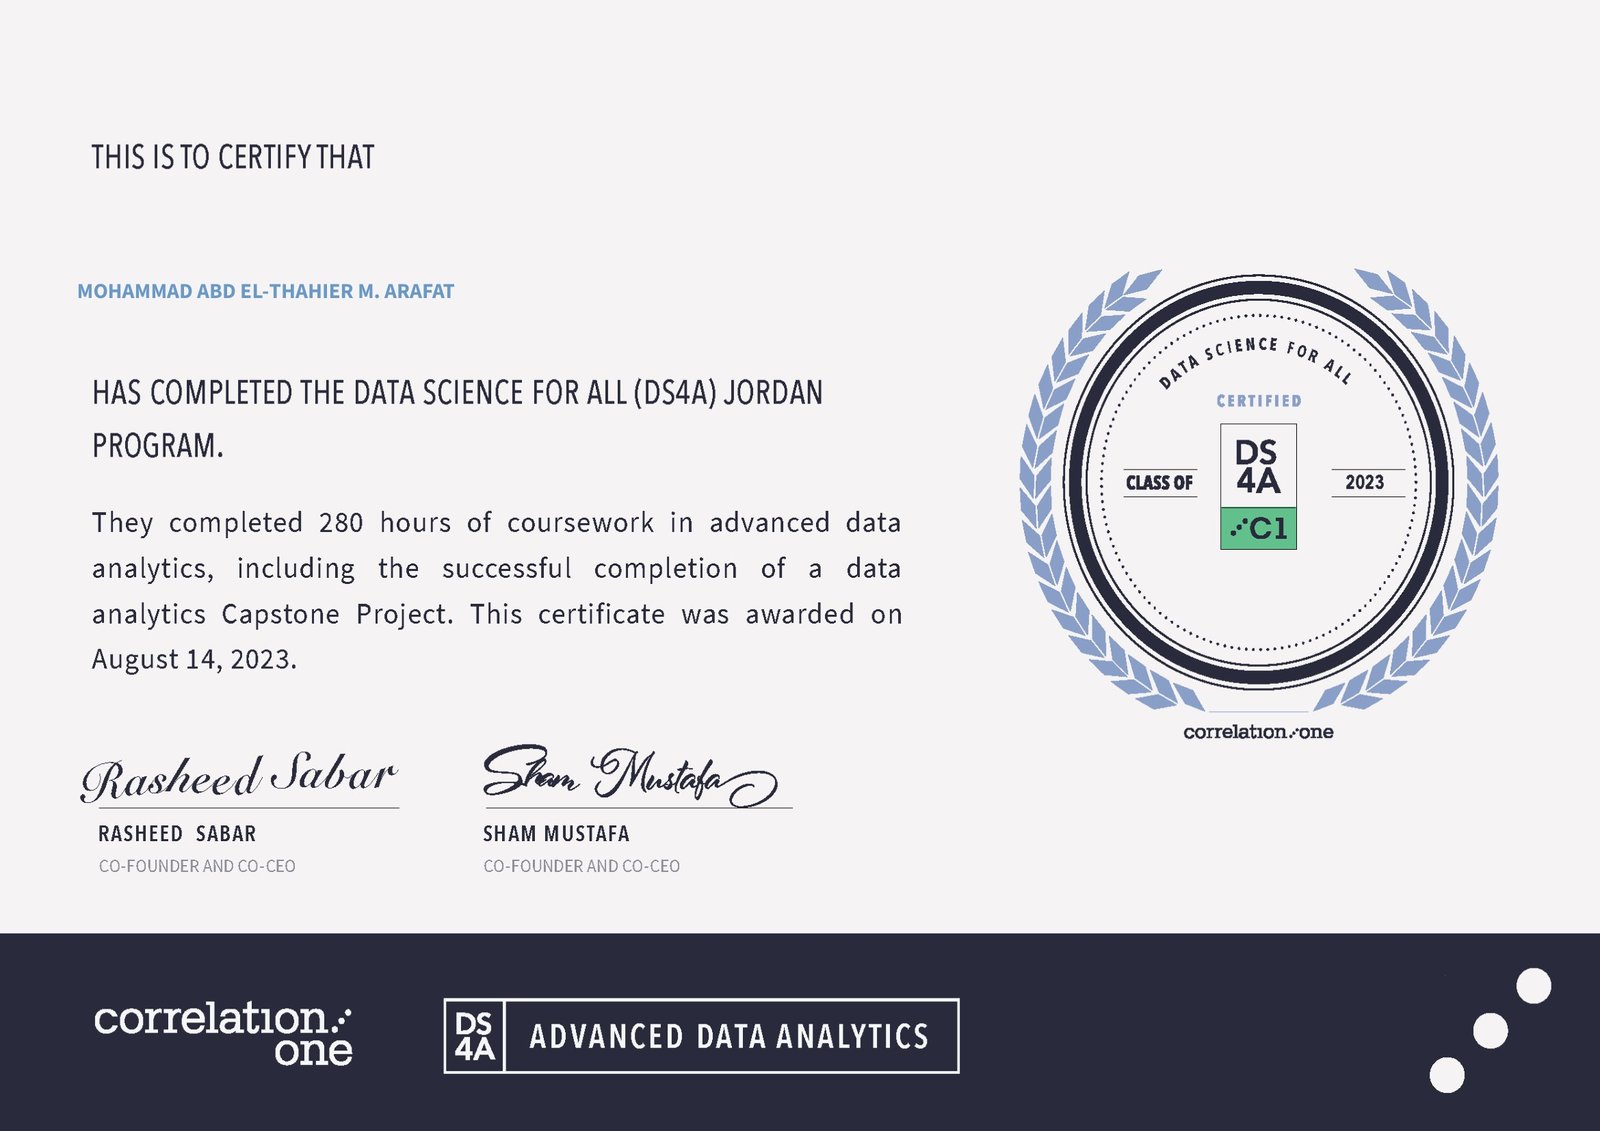Click 'CERTIFIED' label in the seal

(1259, 401)
